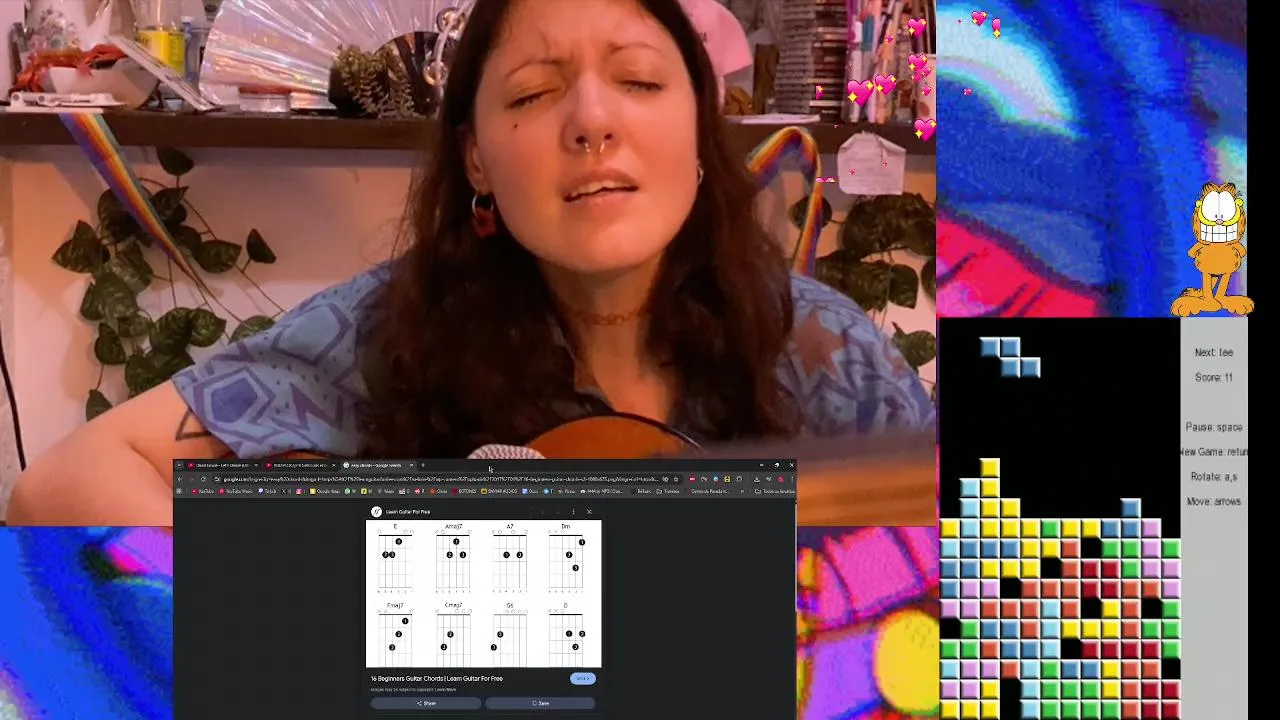Open the YouTube Music bookmark

click(x=236, y=491)
